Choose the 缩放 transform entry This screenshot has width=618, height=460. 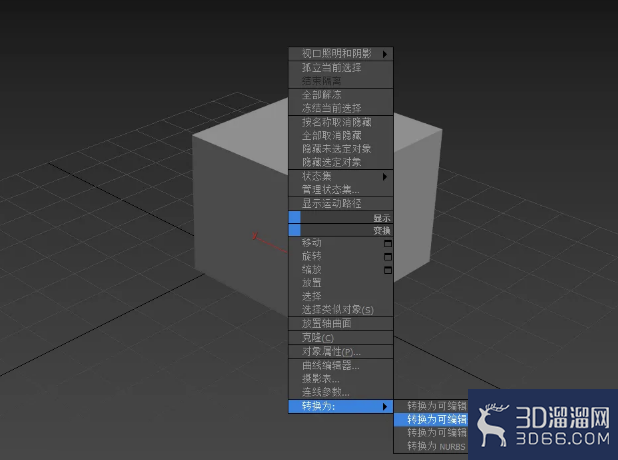tap(341, 270)
